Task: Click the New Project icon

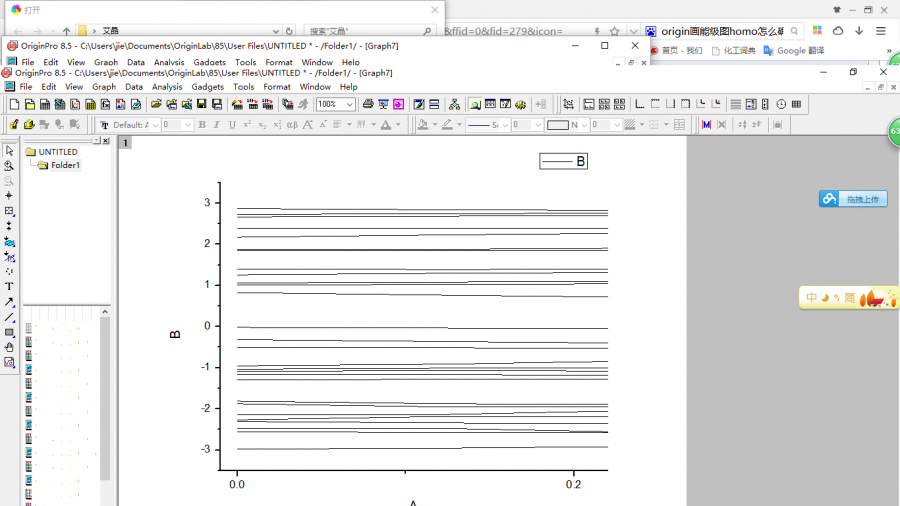Action: point(14,104)
